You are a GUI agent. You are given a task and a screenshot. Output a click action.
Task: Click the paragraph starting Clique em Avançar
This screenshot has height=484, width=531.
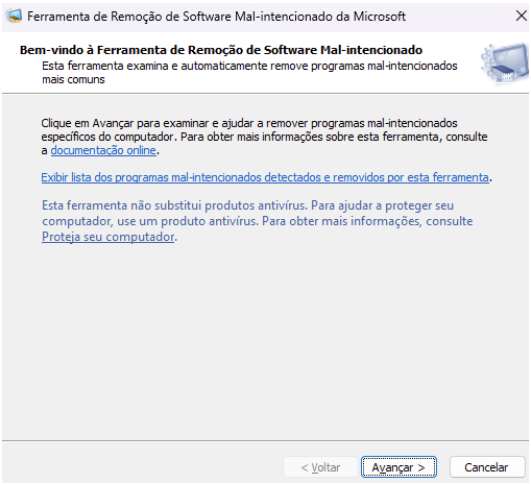point(264,136)
